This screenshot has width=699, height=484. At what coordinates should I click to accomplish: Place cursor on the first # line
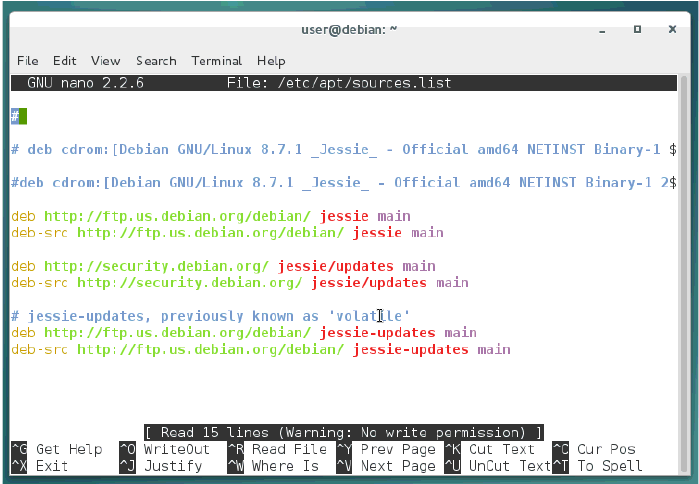tap(19, 116)
